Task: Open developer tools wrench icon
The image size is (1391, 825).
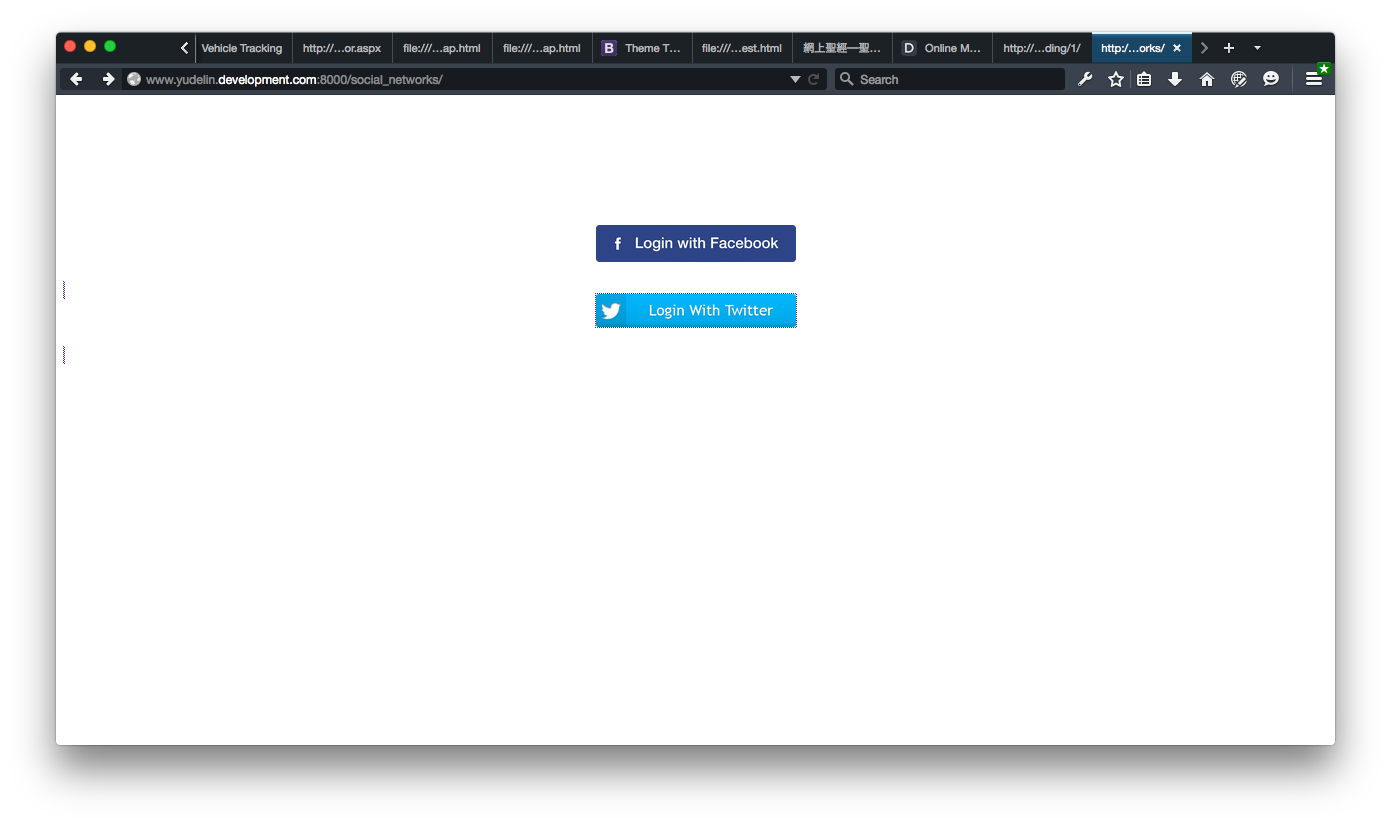Action: click(1085, 79)
